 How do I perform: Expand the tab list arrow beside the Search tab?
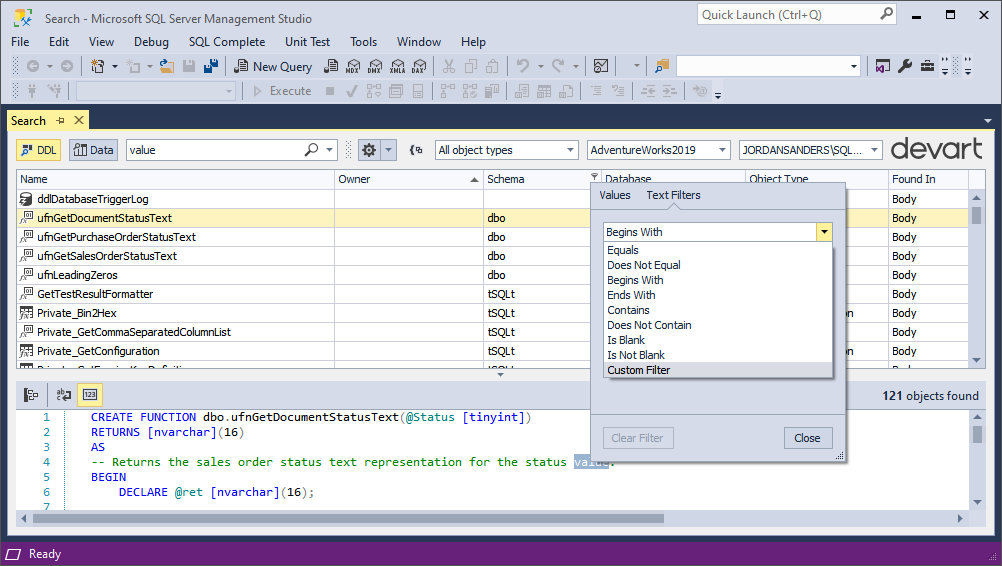[988, 121]
